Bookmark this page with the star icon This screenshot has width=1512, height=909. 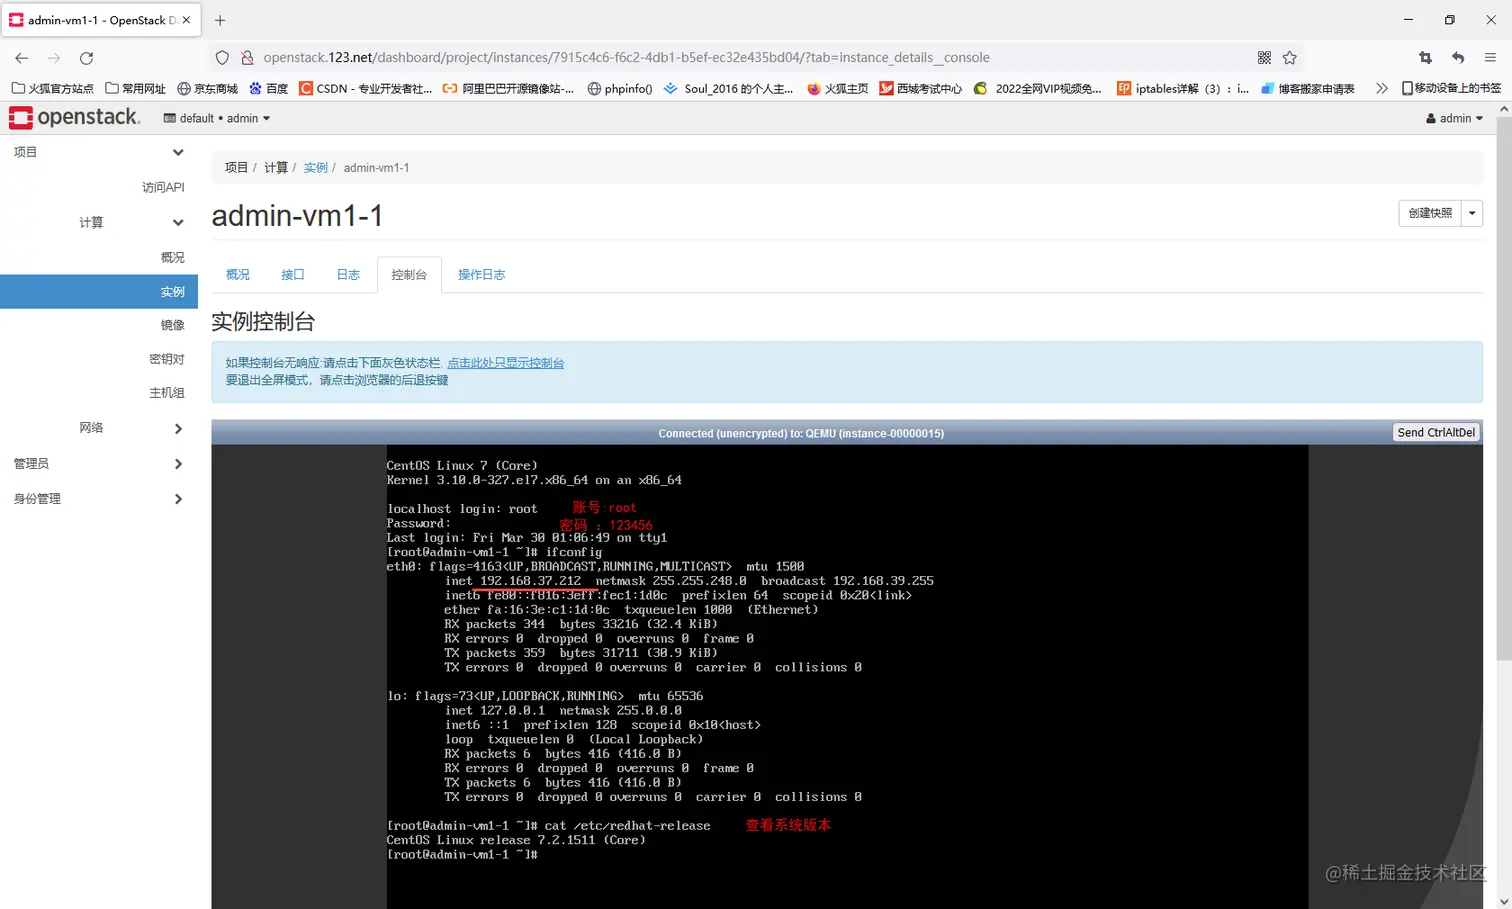(x=1290, y=58)
